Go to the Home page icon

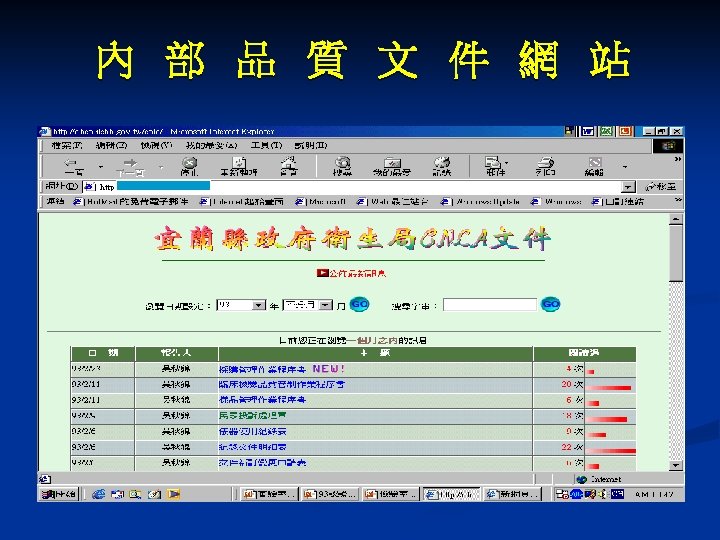[289, 166]
